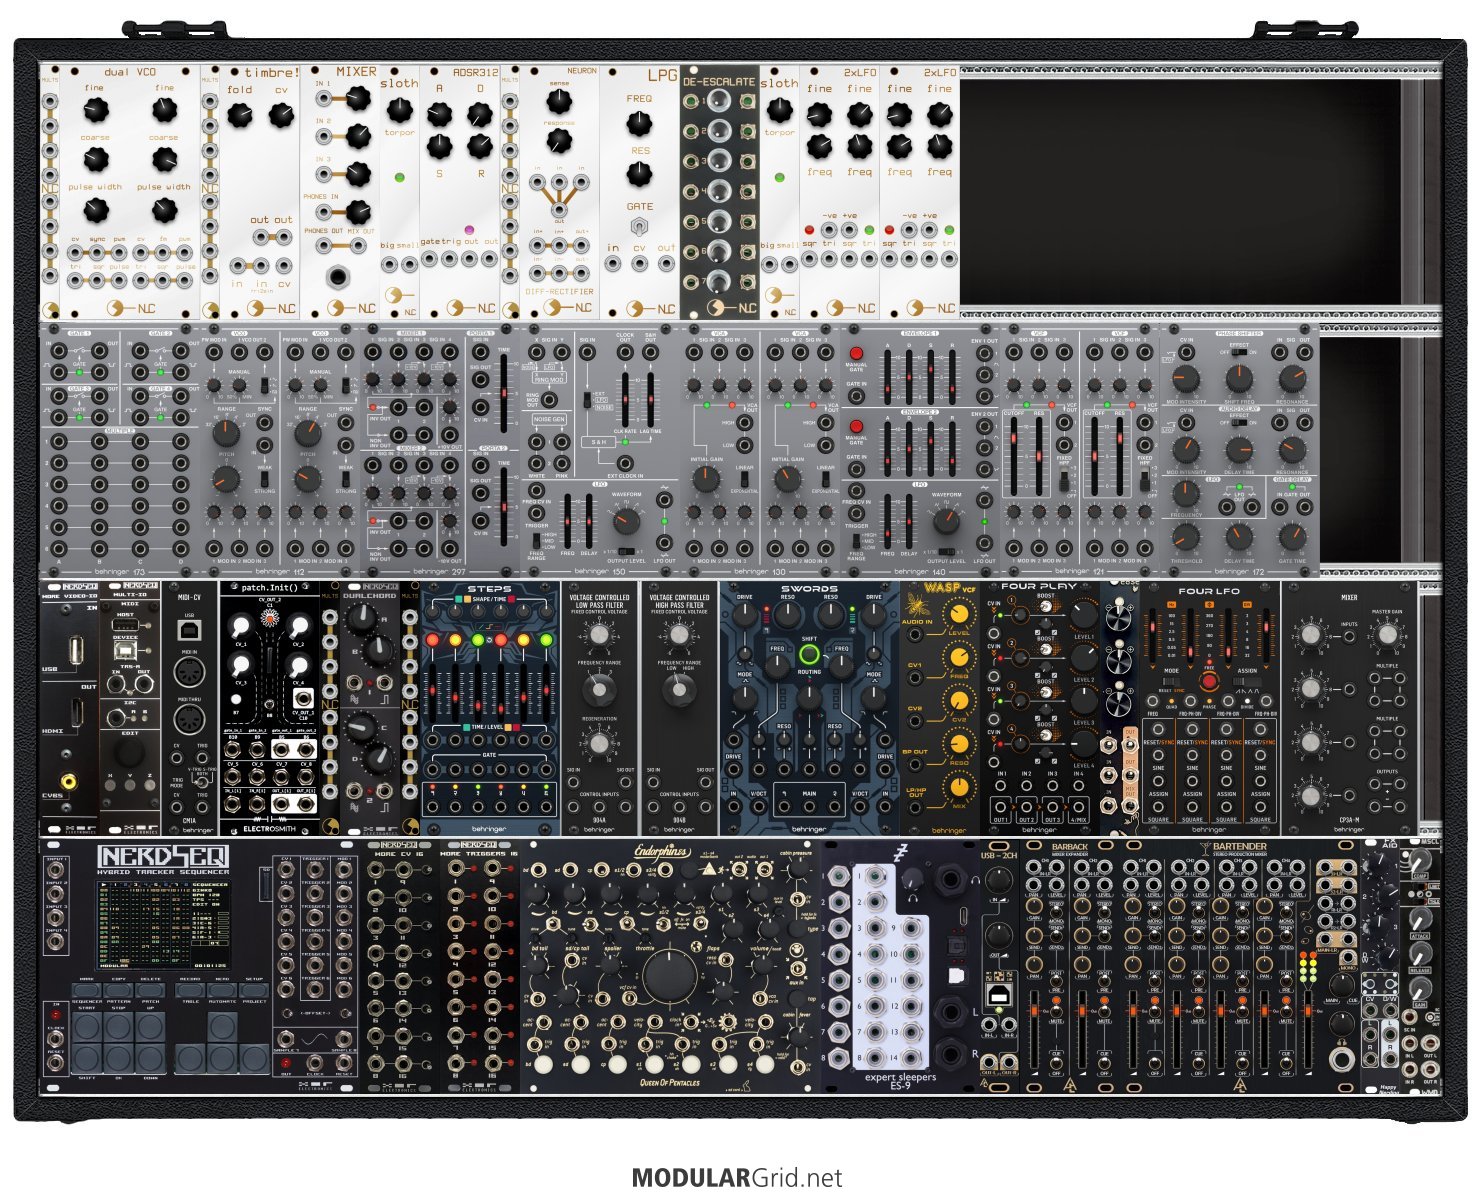
Task: Click the RES knob on LPG
Action: 639,174
